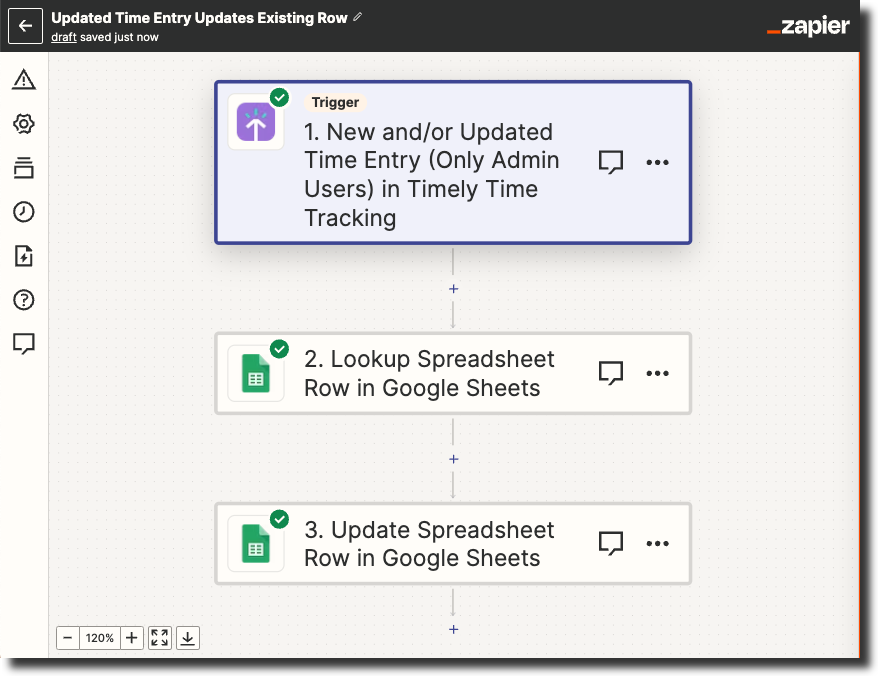Open help question mark icon
Image resolution: width=878 pixels, height=676 pixels.
(x=24, y=300)
